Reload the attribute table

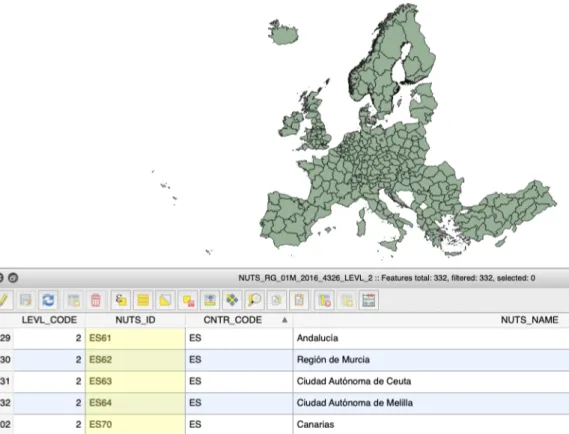coord(48,300)
